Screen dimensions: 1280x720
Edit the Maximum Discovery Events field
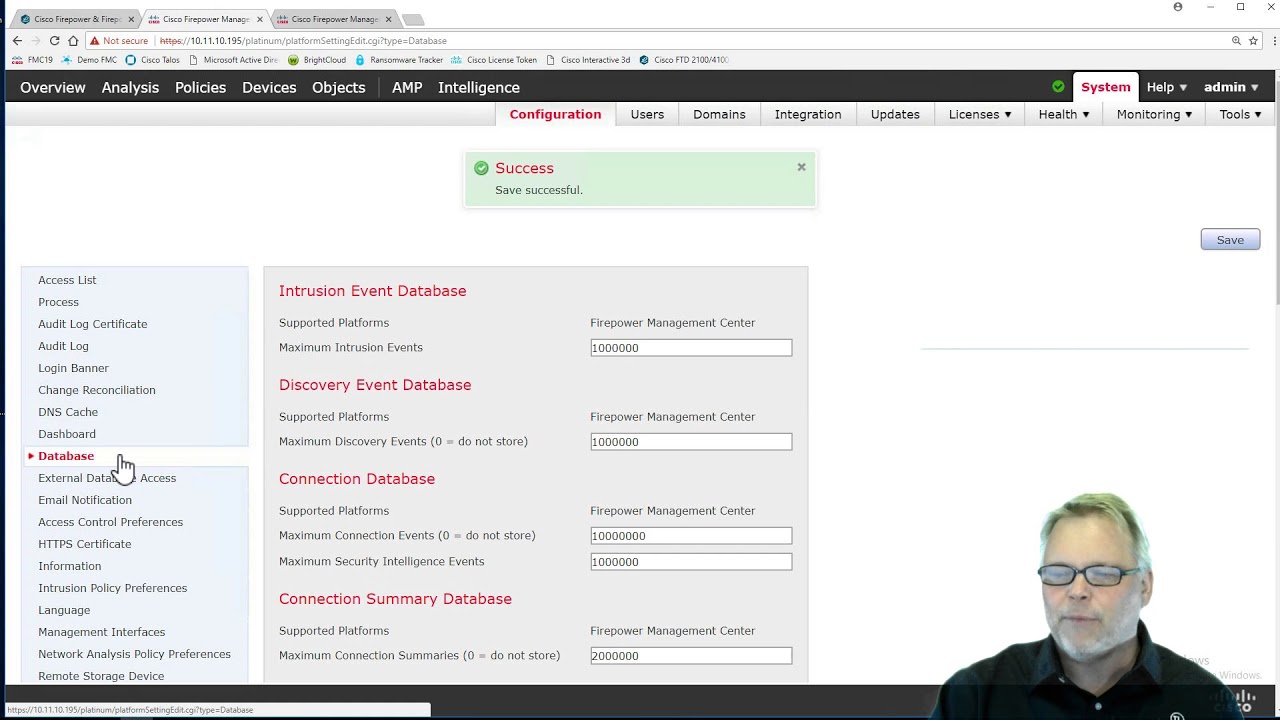pos(691,442)
